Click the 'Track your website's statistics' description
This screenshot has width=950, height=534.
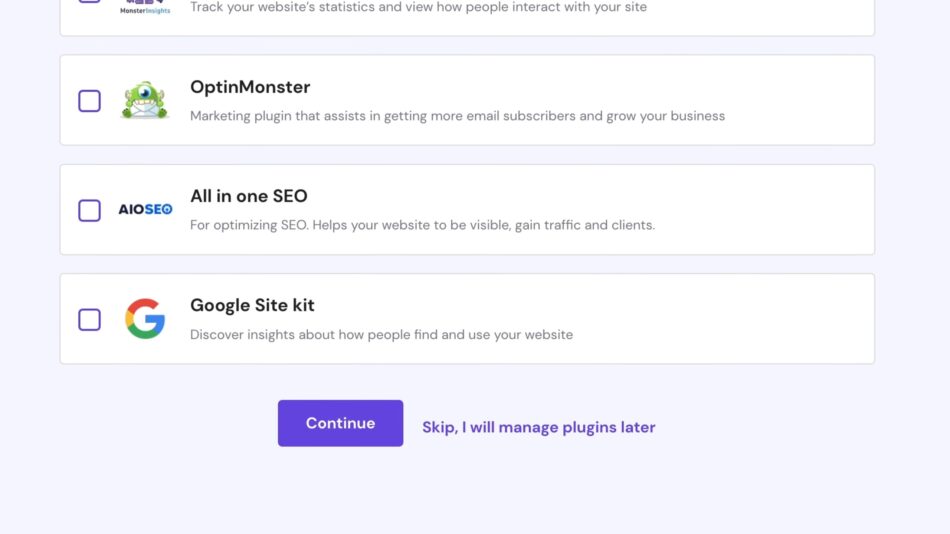[x=419, y=7]
